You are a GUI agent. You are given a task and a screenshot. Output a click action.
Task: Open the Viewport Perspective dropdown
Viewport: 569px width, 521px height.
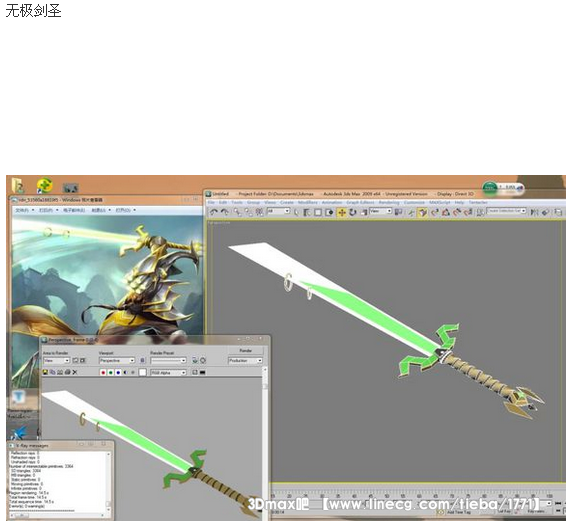pos(117,361)
